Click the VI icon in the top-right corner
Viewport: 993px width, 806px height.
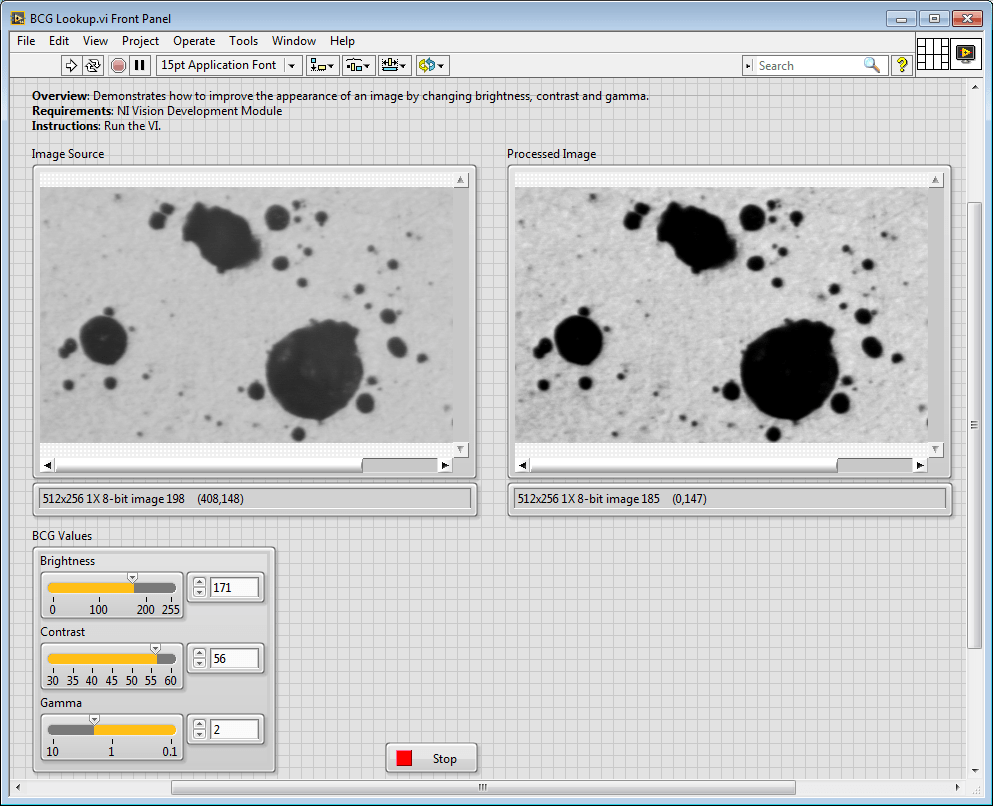[965, 54]
